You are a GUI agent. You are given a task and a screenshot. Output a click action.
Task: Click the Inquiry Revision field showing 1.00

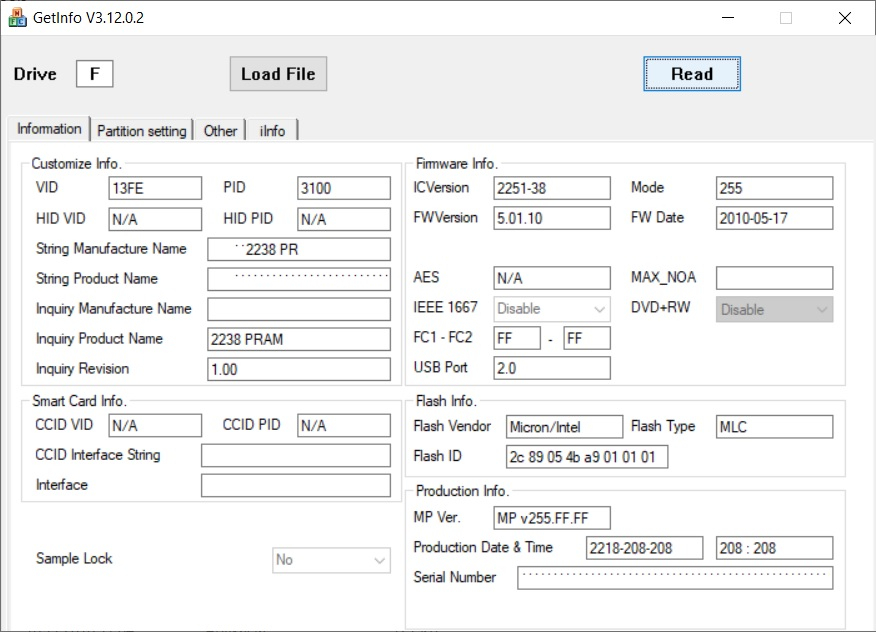point(299,369)
